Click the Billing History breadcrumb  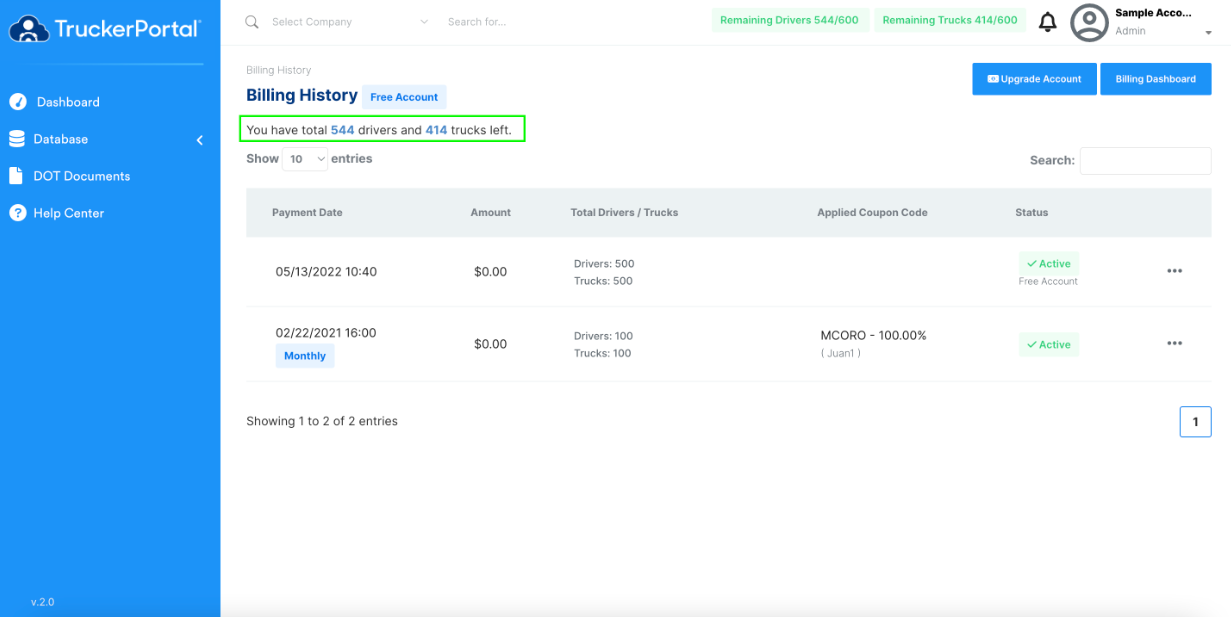tap(279, 70)
